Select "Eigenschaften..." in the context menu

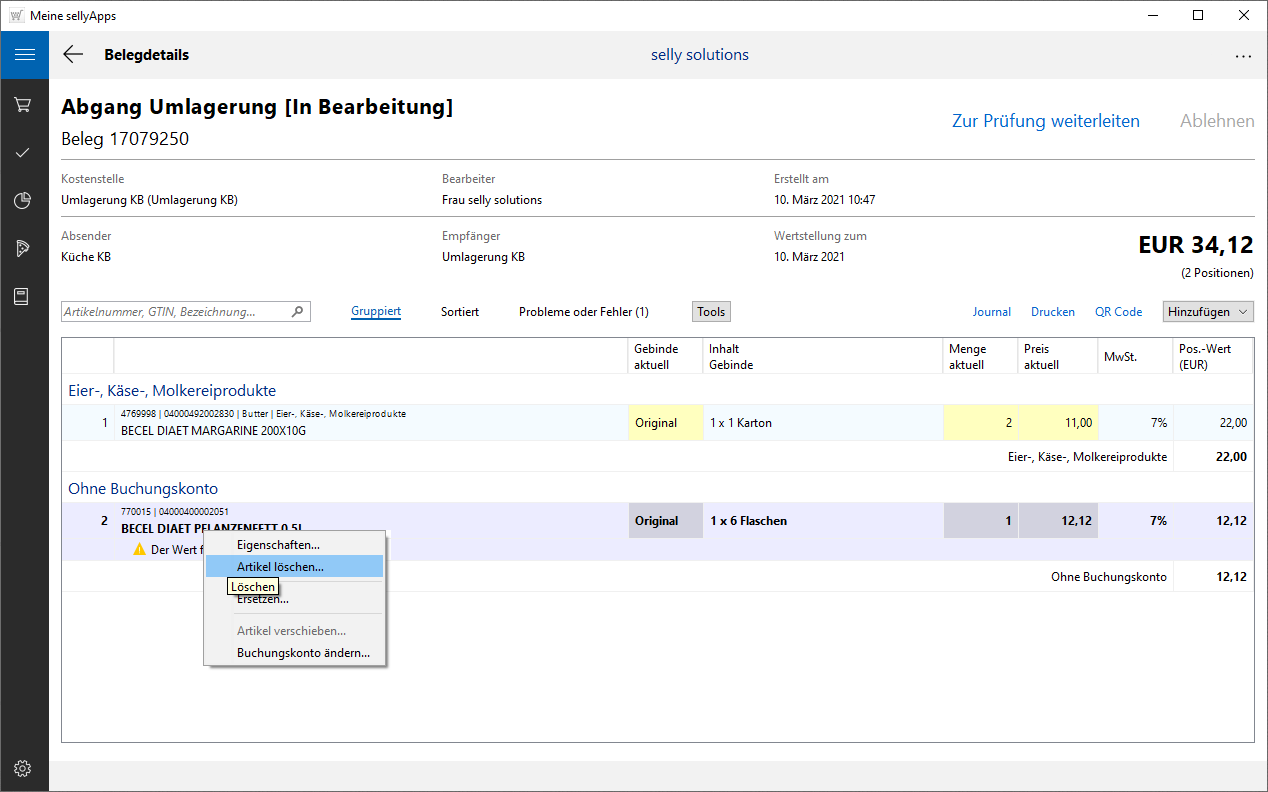tap(278, 545)
